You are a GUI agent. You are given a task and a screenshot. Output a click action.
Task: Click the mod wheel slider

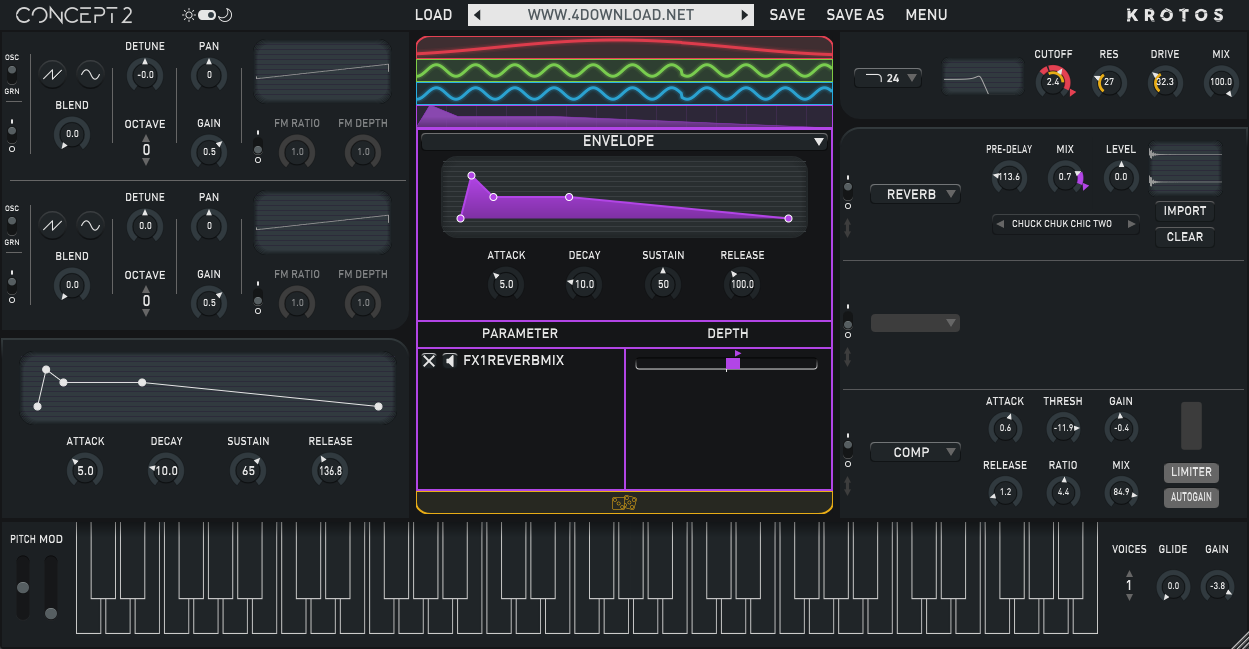pos(51,613)
